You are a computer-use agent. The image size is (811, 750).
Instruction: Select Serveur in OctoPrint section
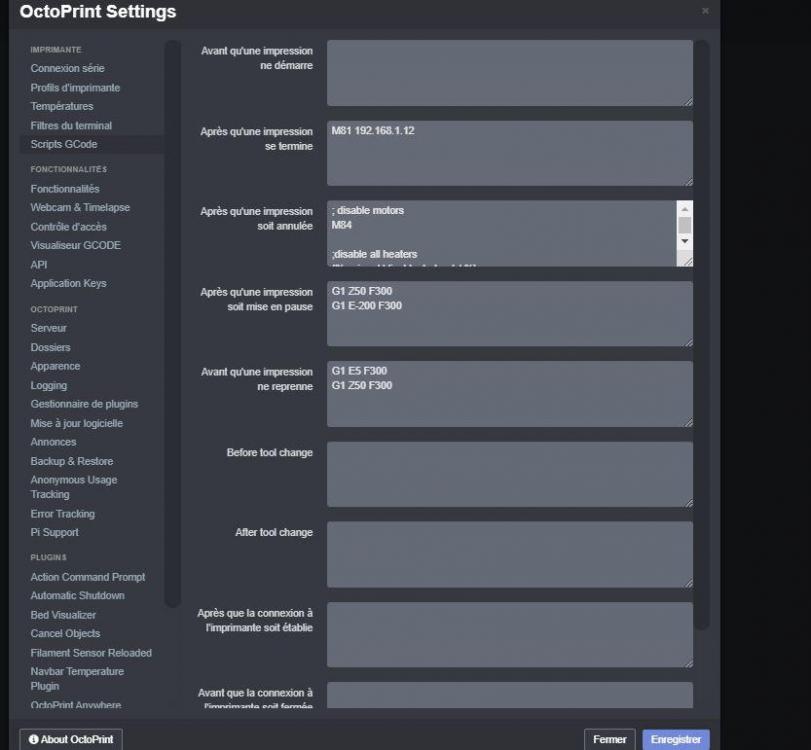49,328
